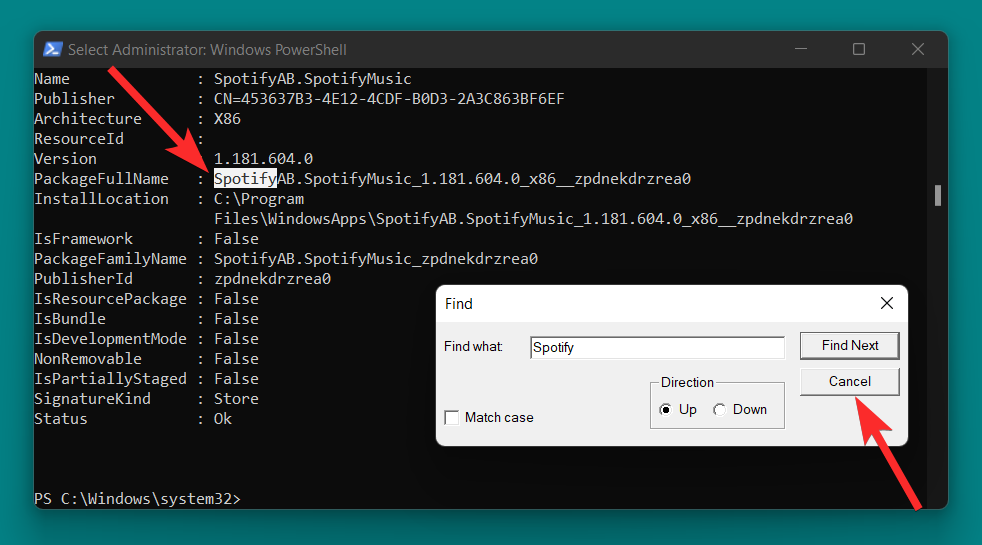Image resolution: width=982 pixels, height=545 pixels.
Task: Click the PS C:\Windows\system32 prompt line
Action: click(137, 498)
